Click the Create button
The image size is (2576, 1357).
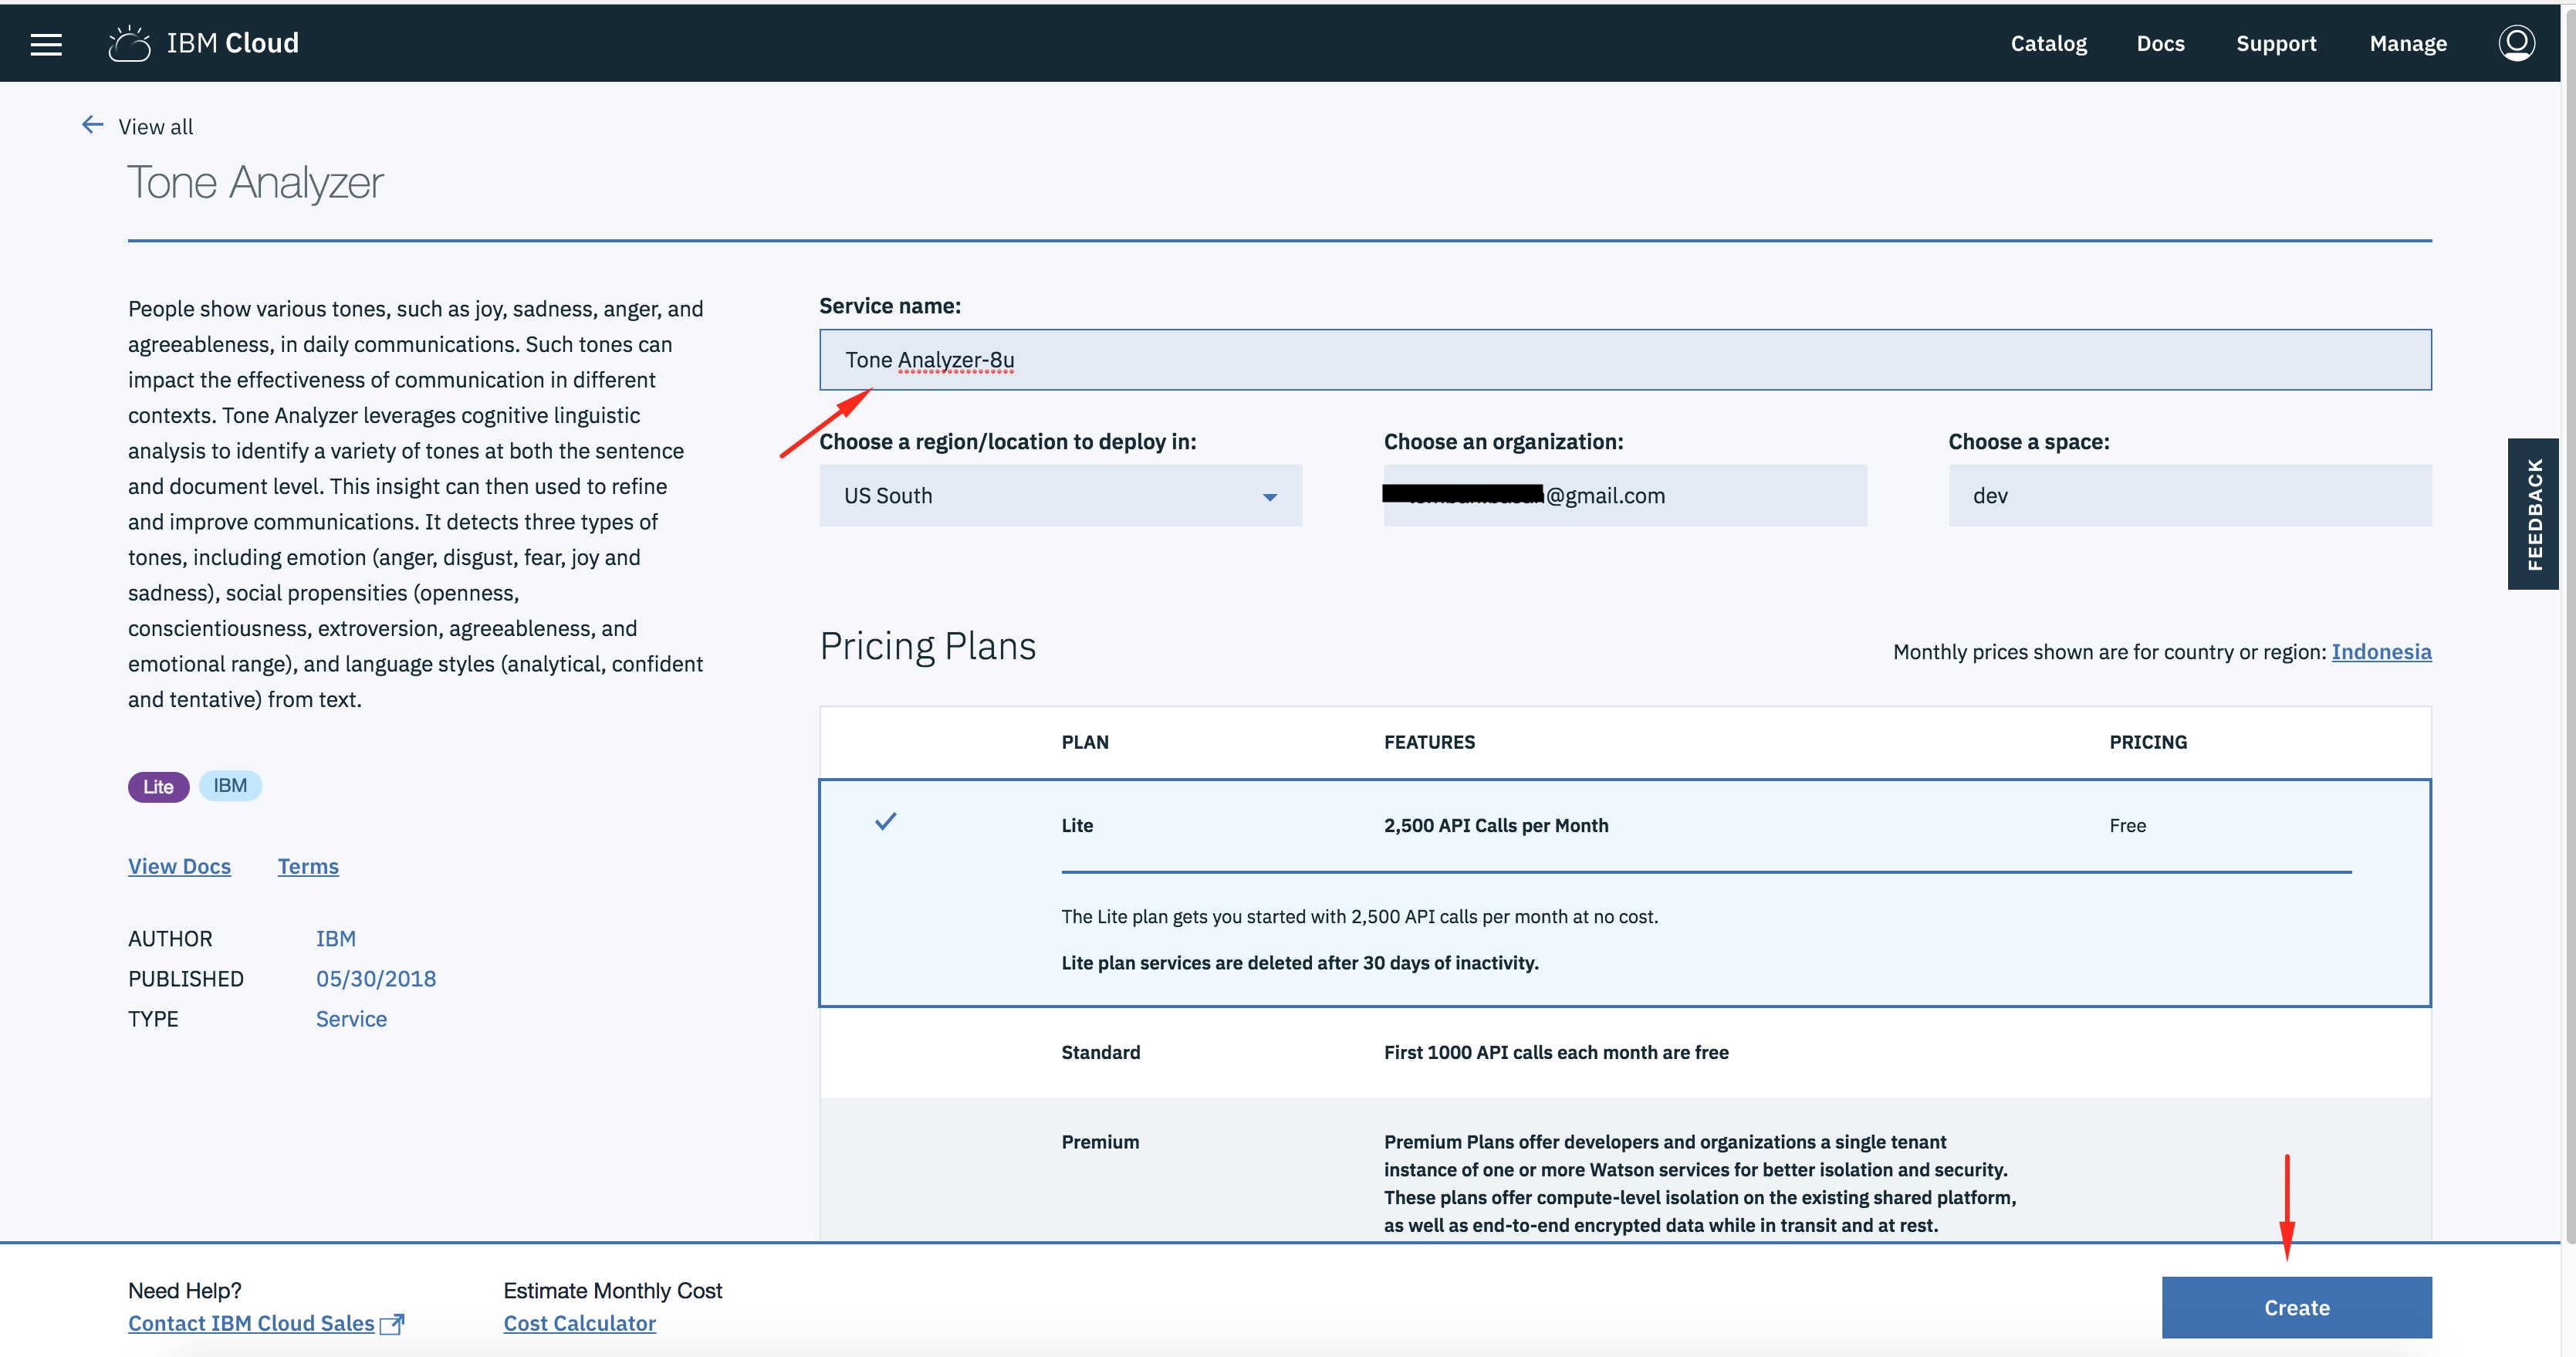pyautogui.click(x=2296, y=1308)
